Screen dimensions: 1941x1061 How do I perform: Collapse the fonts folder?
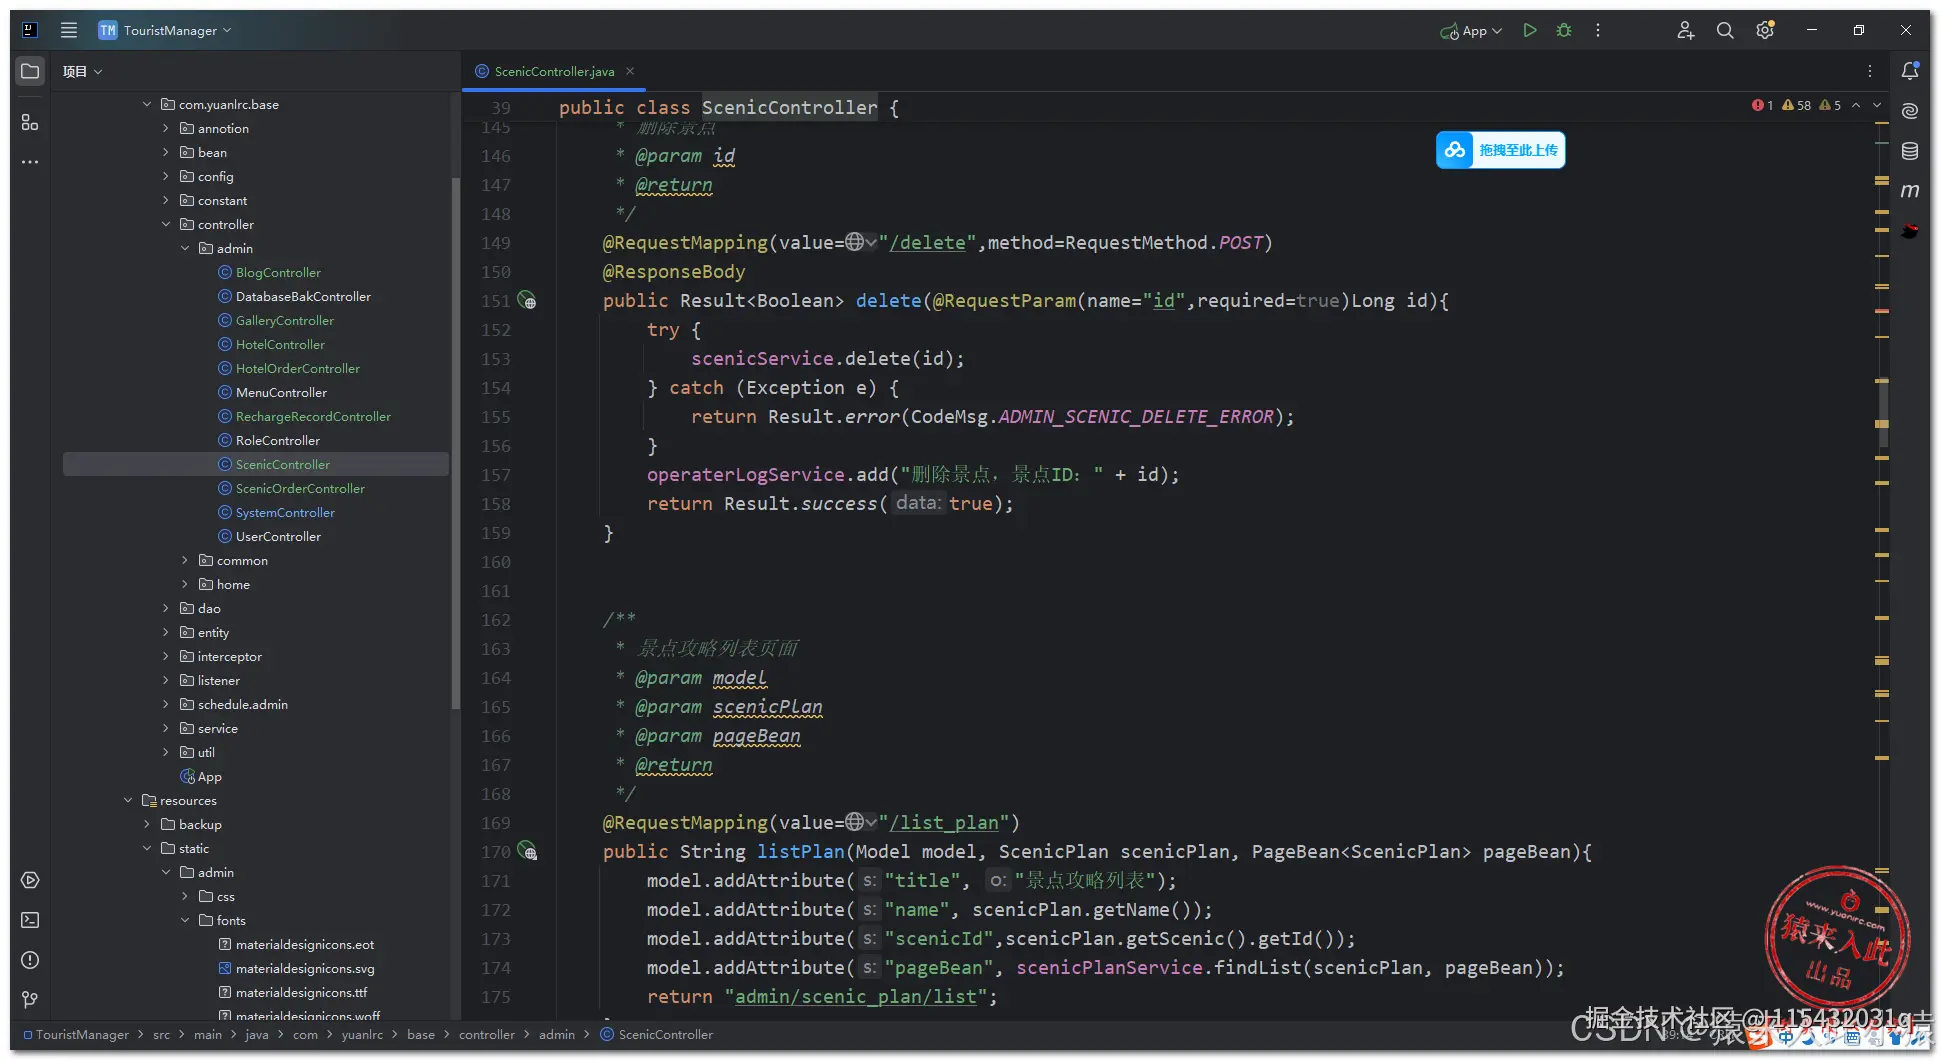pos(185,920)
